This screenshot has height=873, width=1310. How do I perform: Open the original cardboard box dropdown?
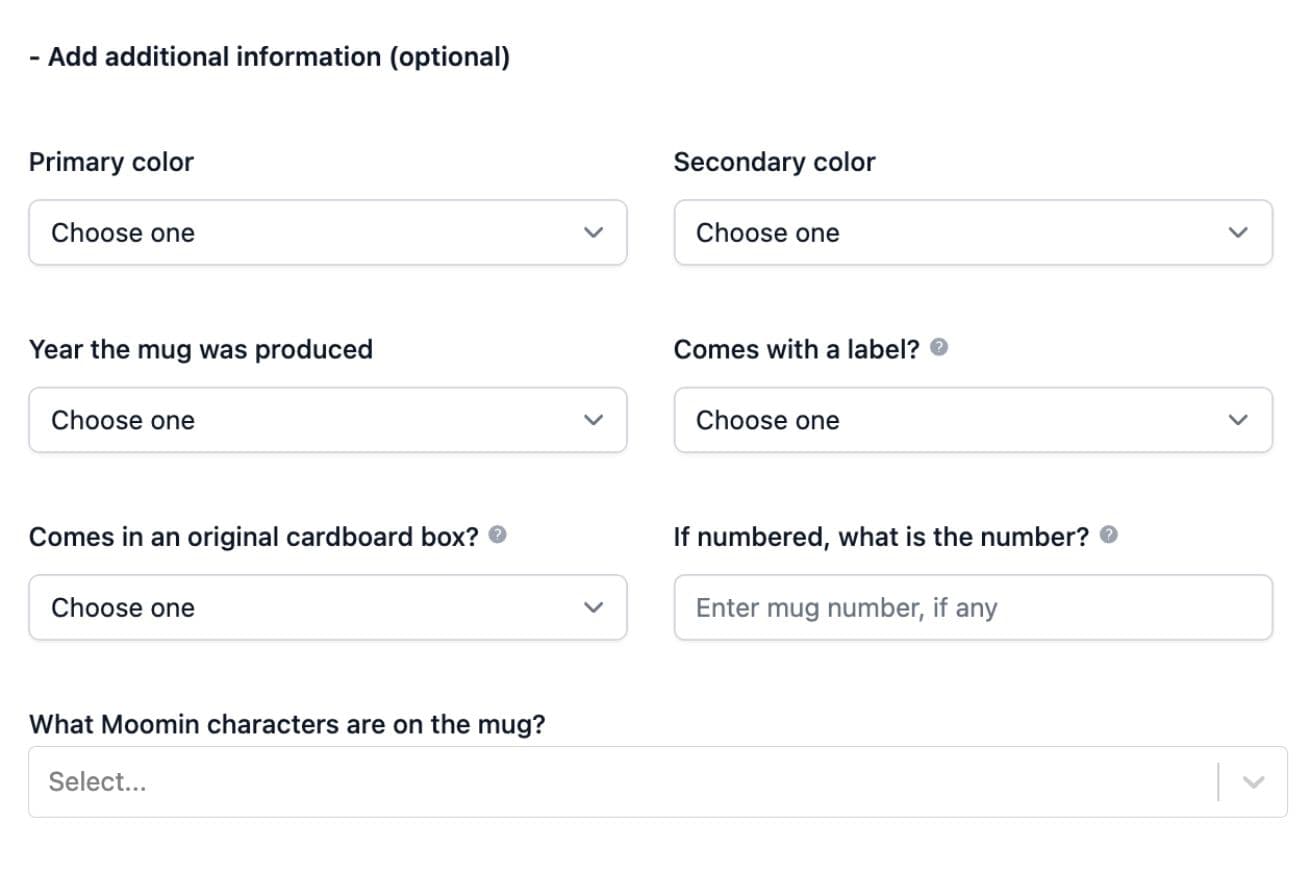pyautogui.click(x=328, y=607)
